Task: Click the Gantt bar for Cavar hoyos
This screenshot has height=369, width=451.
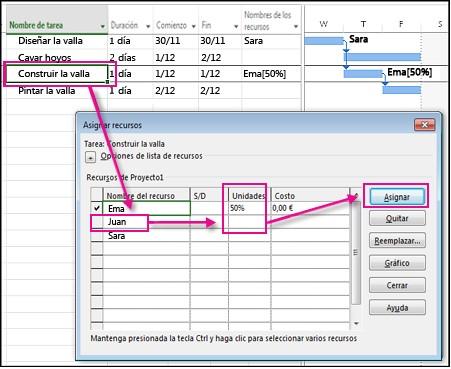Action: 382,57
